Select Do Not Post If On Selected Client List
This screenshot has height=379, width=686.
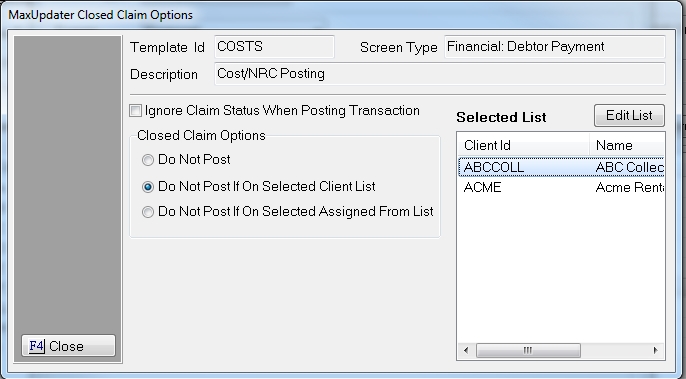point(148,187)
